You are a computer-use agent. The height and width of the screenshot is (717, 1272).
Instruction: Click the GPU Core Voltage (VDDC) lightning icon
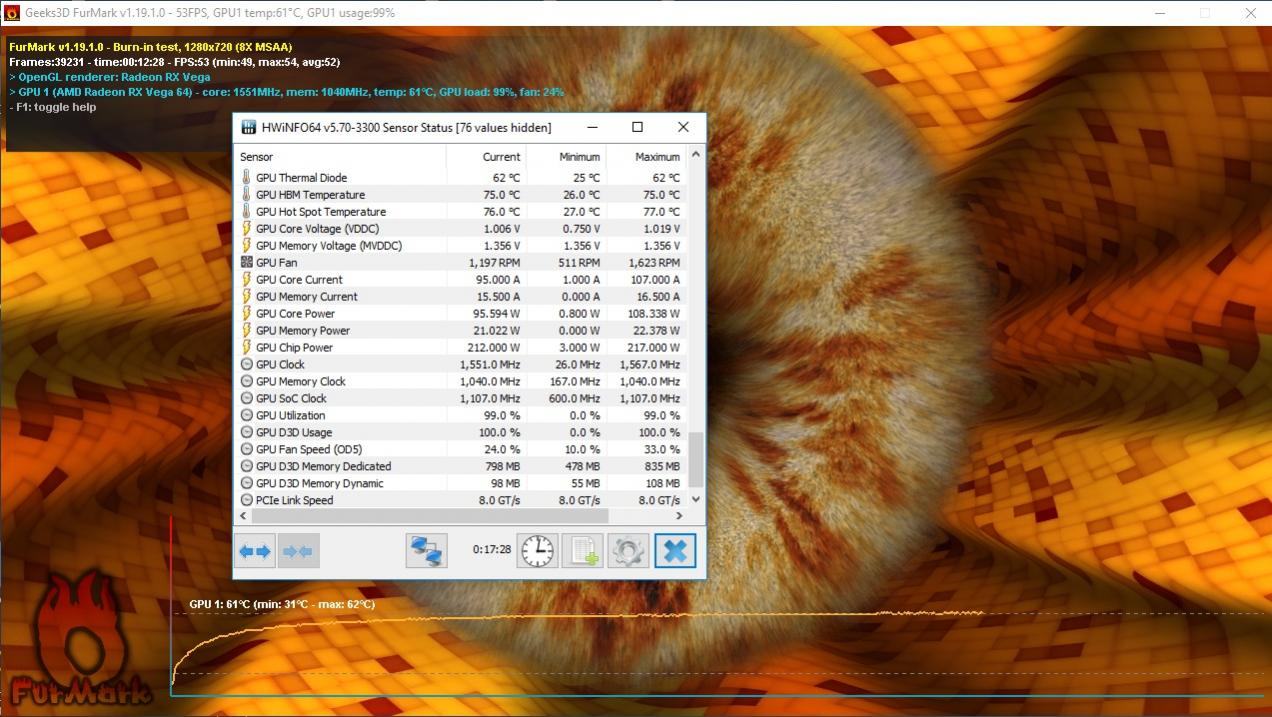pyautogui.click(x=246, y=228)
